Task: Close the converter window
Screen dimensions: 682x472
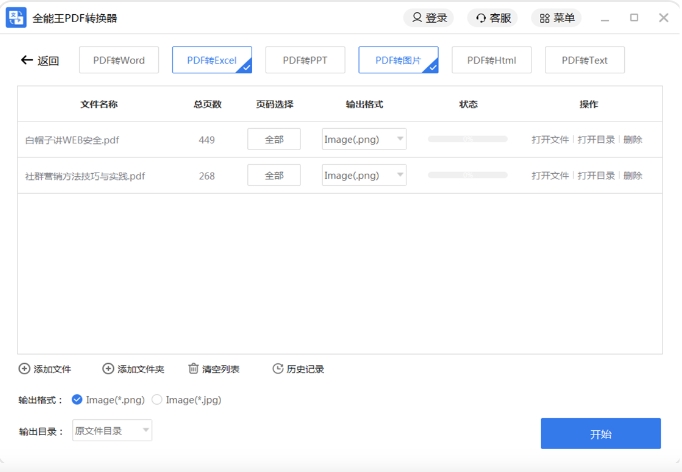Action: pos(664,18)
